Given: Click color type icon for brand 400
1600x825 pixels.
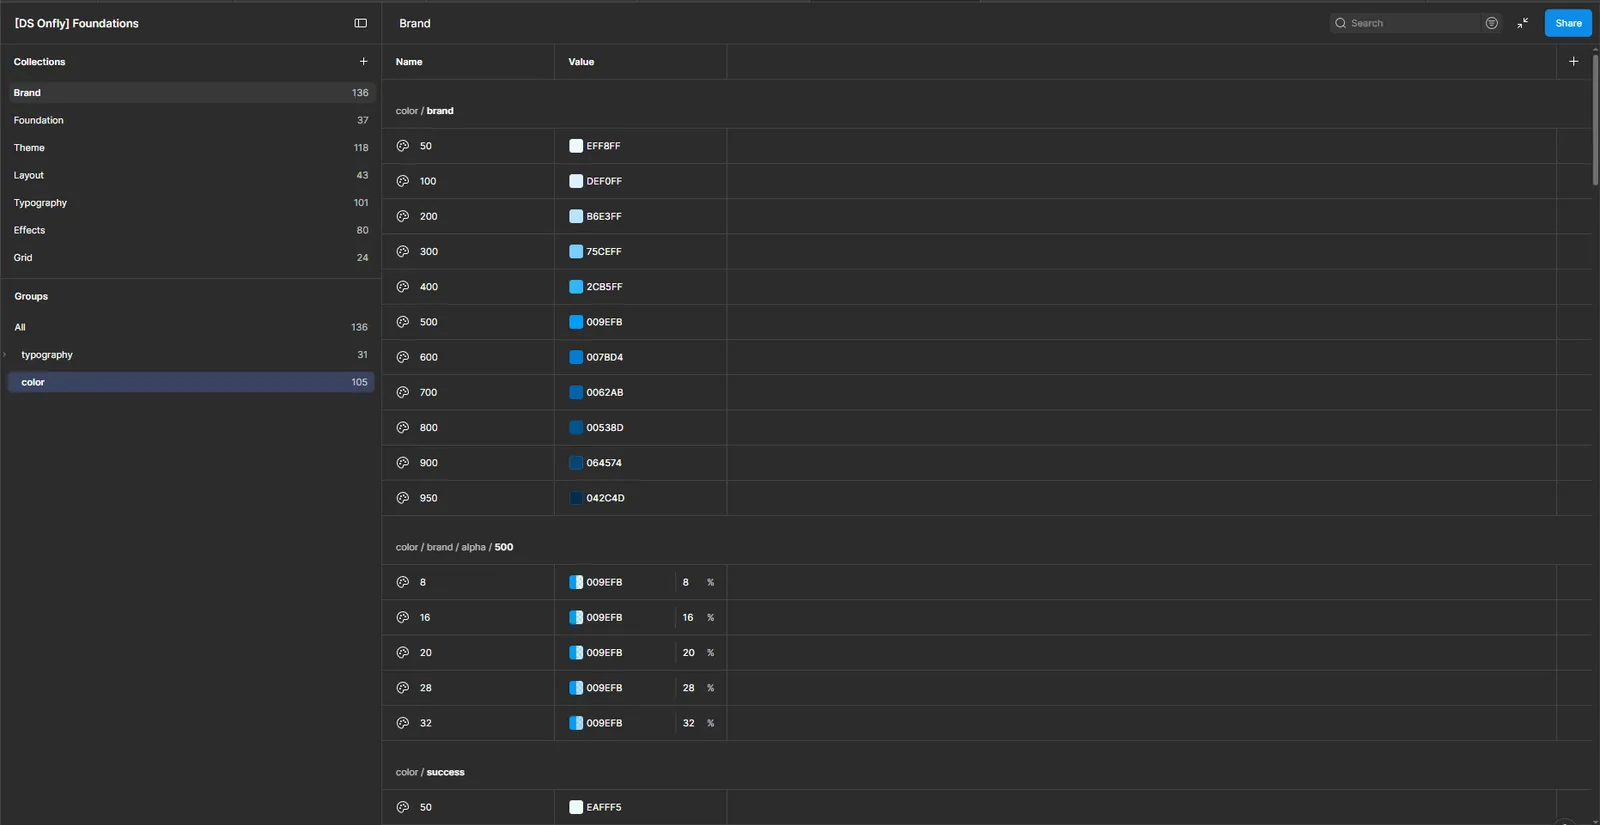Looking at the screenshot, I should click(x=403, y=287).
